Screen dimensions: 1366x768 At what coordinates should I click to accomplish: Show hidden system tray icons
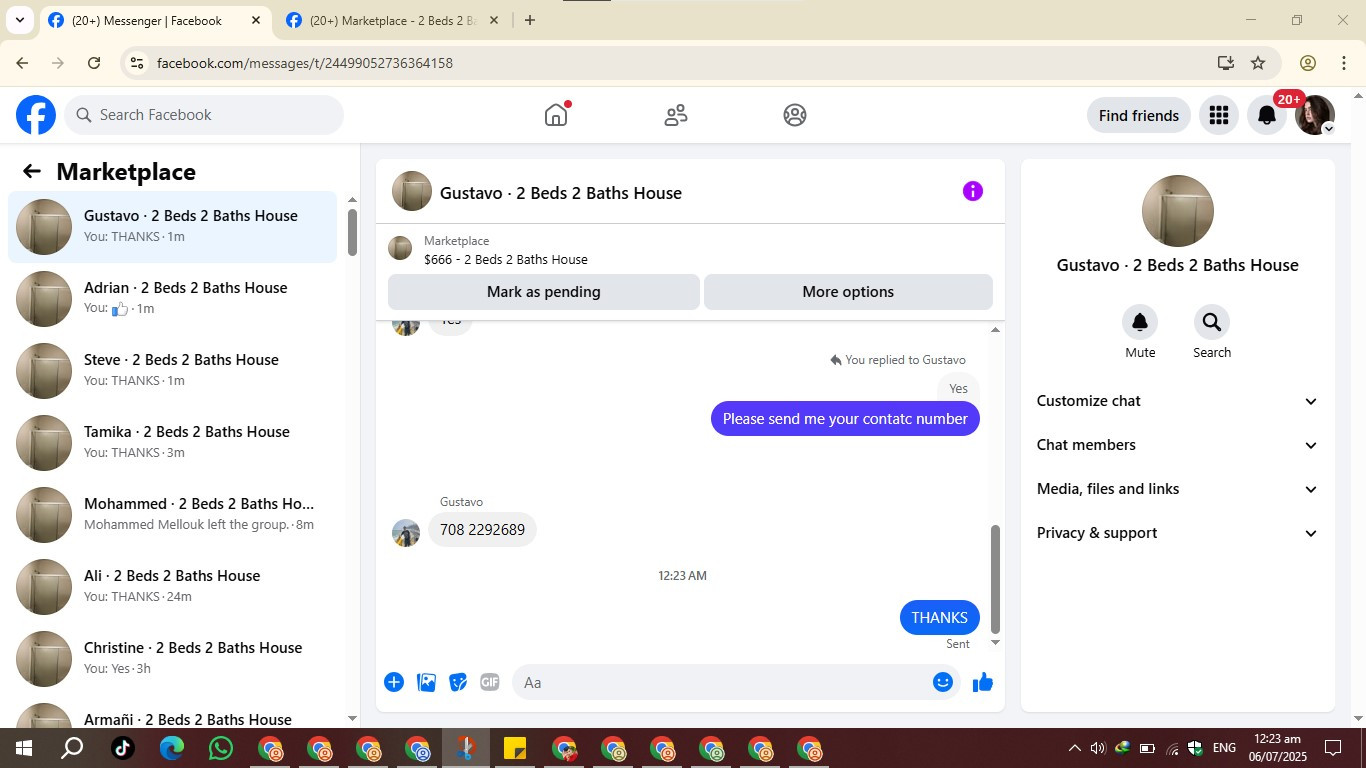(1075, 748)
